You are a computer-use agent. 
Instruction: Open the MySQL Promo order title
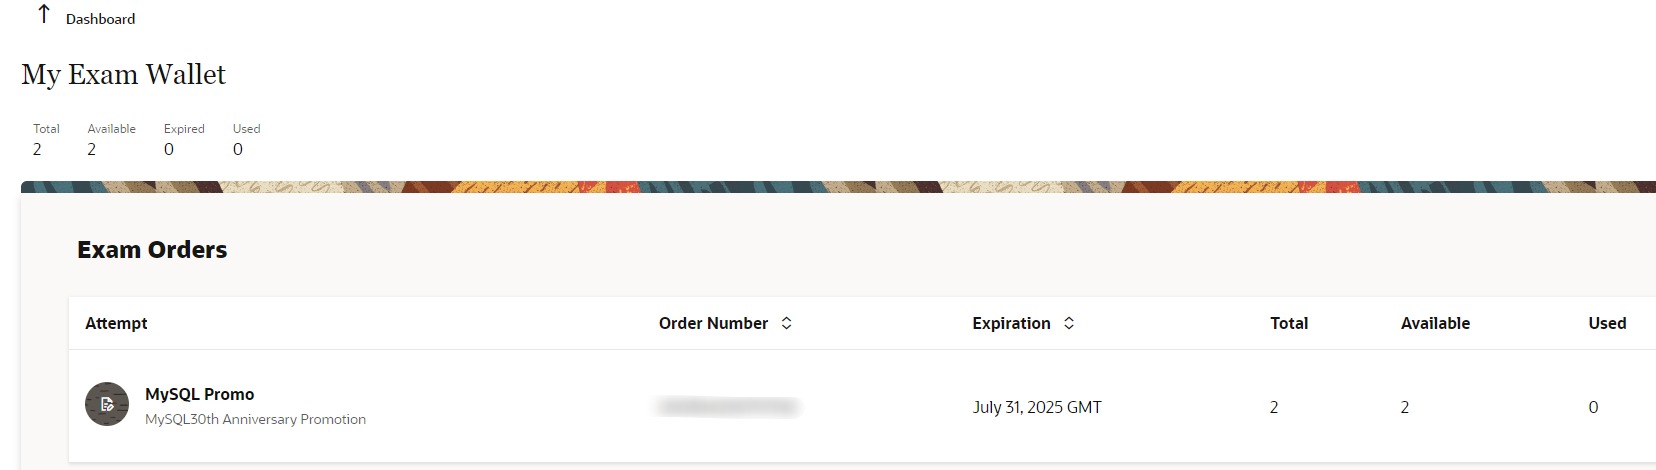[200, 394]
